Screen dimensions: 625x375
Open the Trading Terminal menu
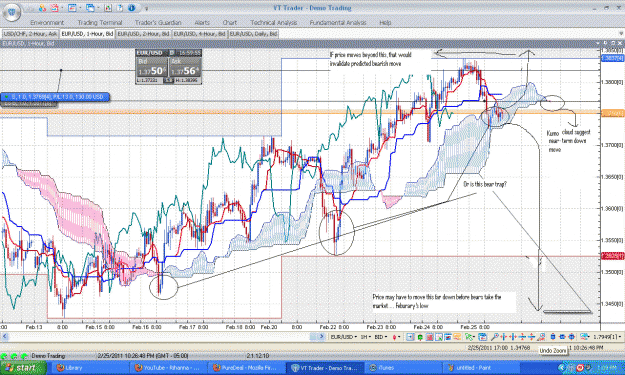[100, 23]
